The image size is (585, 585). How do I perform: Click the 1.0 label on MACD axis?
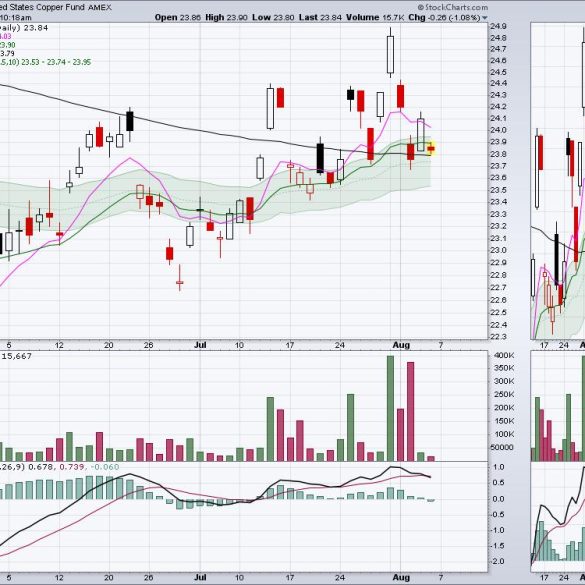click(x=499, y=467)
